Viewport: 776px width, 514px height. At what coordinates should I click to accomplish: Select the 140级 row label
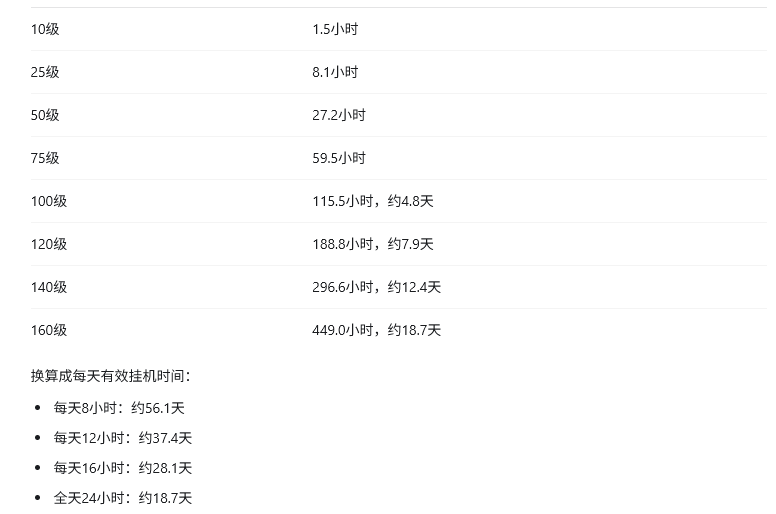49,287
